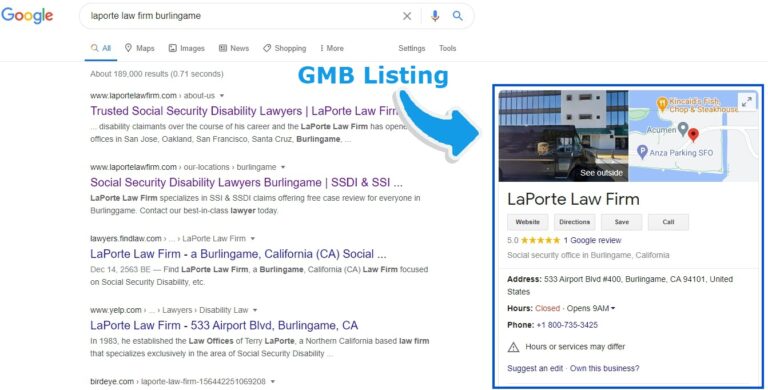768x390 pixels.
Task: Click the five-star rating stars
Action: point(540,240)
